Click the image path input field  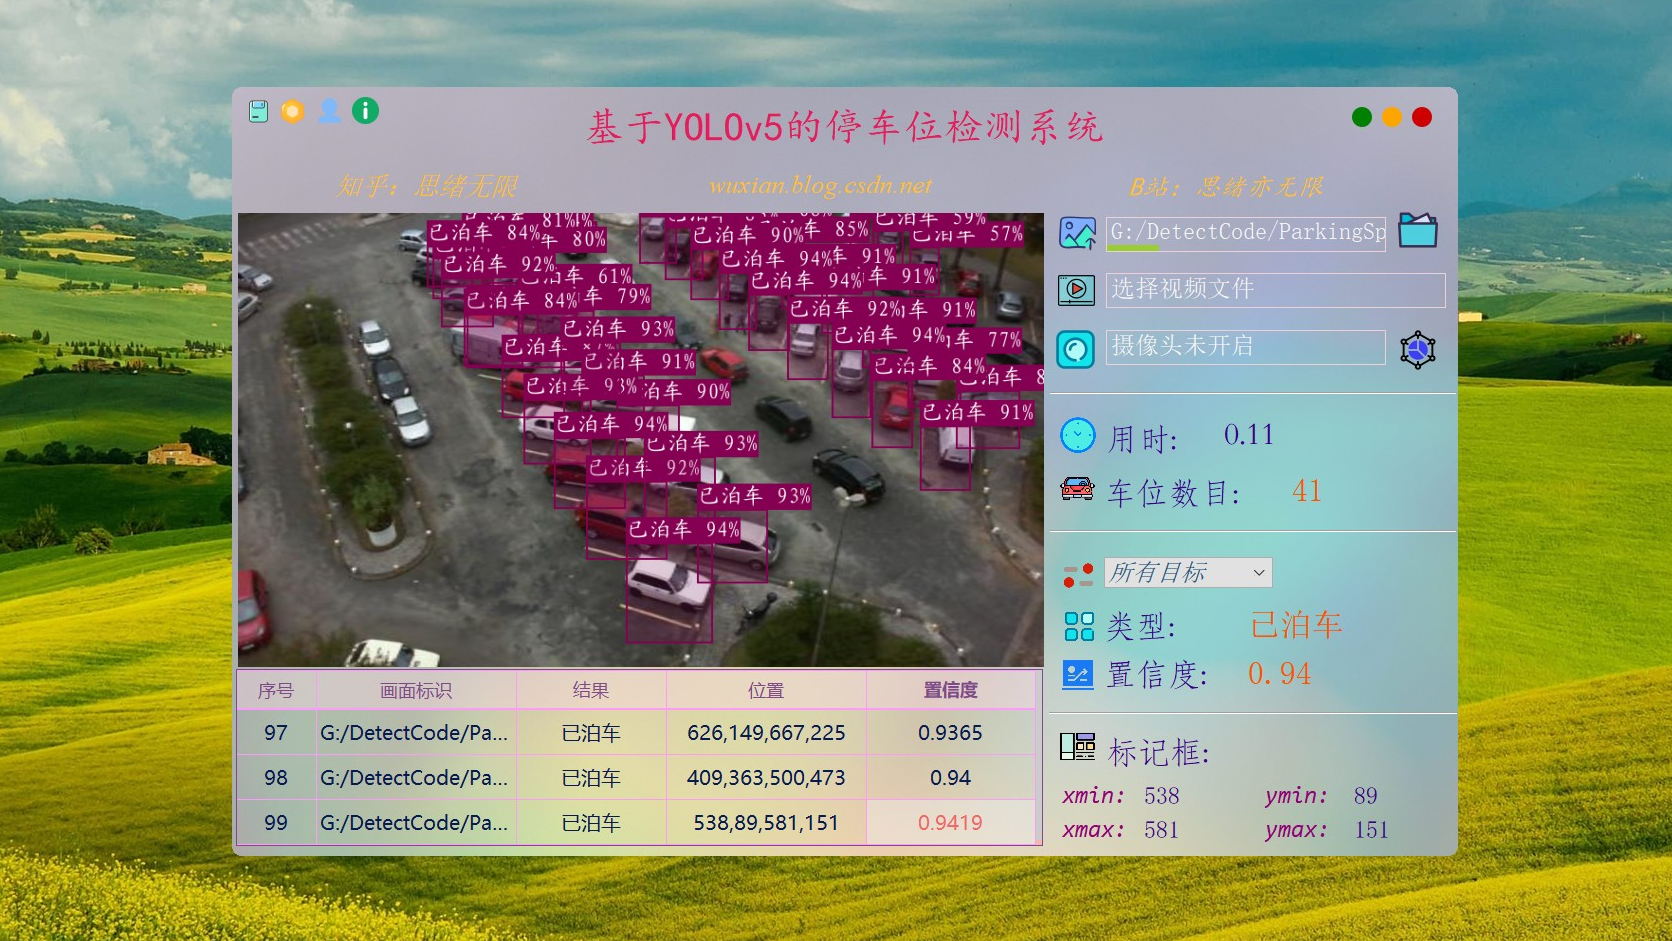click(x=1245, y=233)
